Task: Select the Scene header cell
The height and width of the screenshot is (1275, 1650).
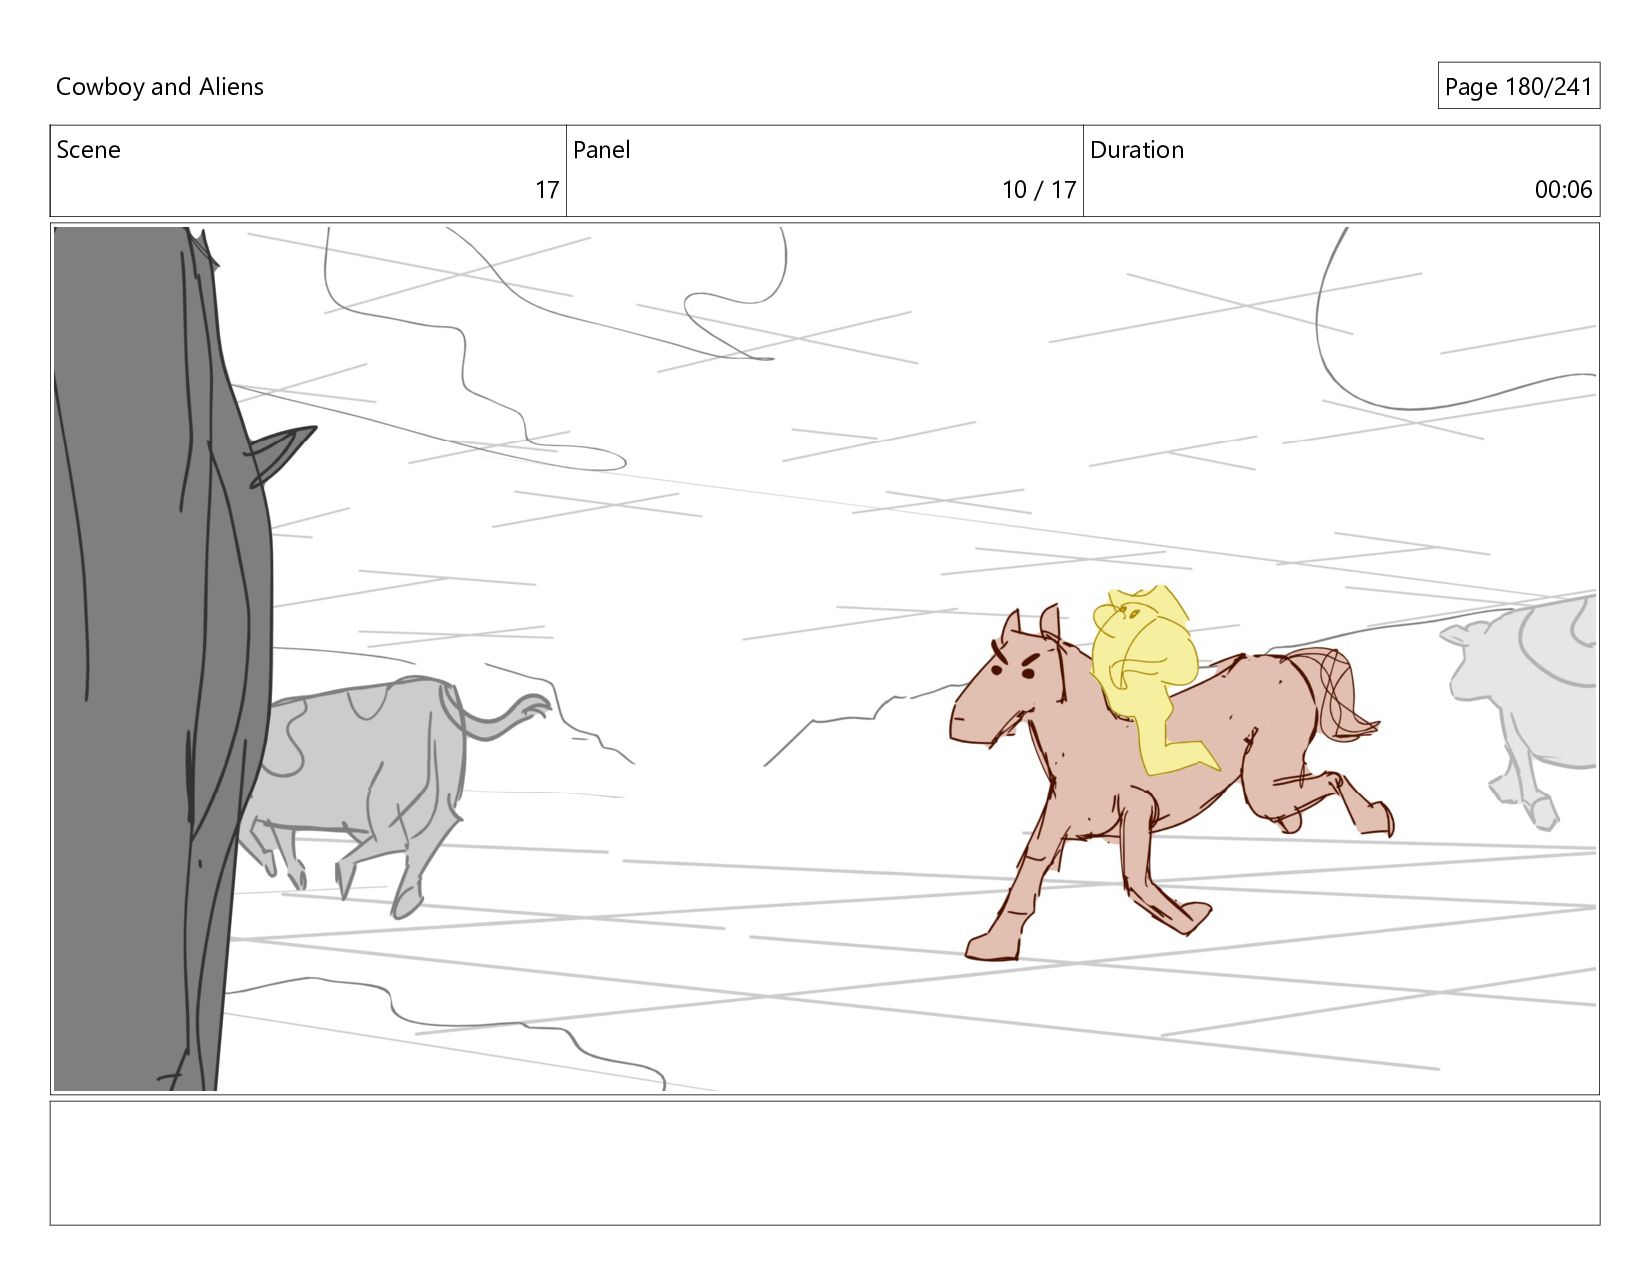Action: [x=308, y=171]
